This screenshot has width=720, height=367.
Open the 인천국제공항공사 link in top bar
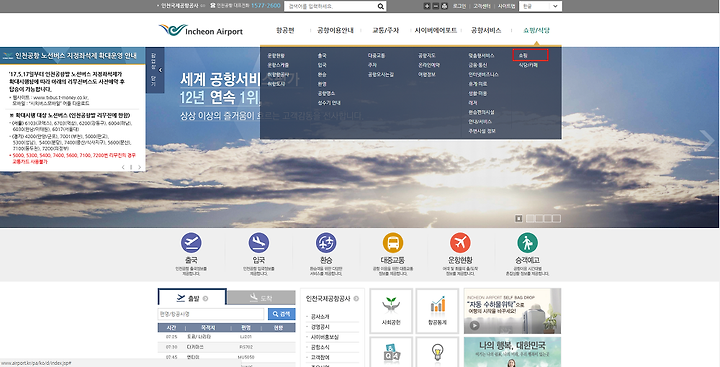click(180, 6)
